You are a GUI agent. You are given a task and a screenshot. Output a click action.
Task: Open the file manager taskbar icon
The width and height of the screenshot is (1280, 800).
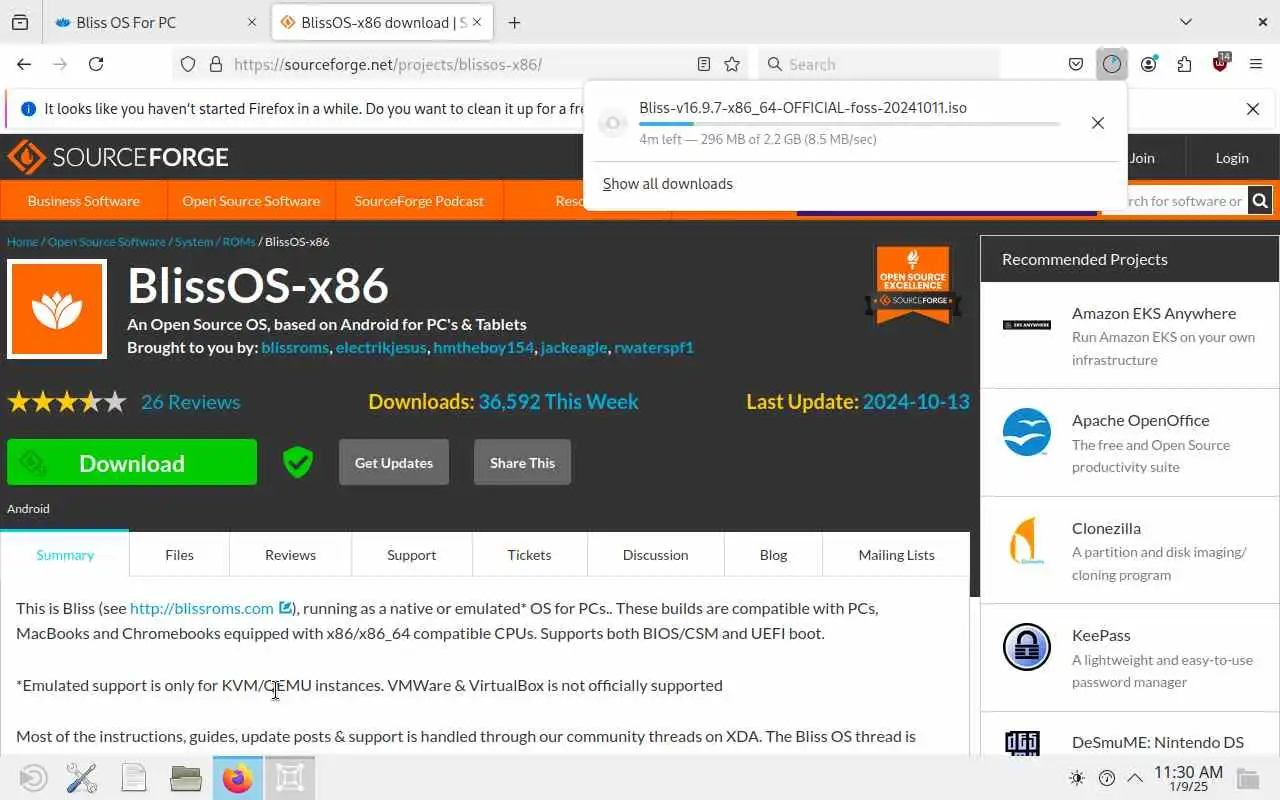coord(186,777)
